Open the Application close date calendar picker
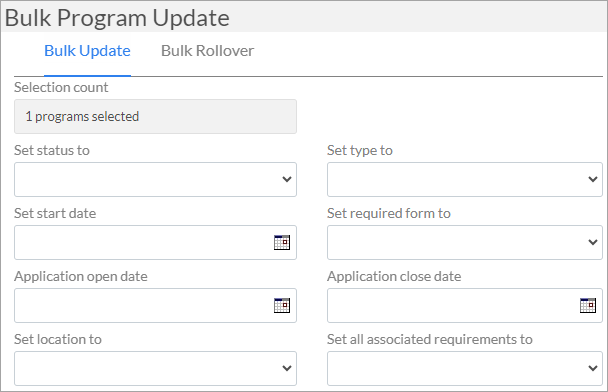This screenshot has height=392, width=608. coord(588,305)
